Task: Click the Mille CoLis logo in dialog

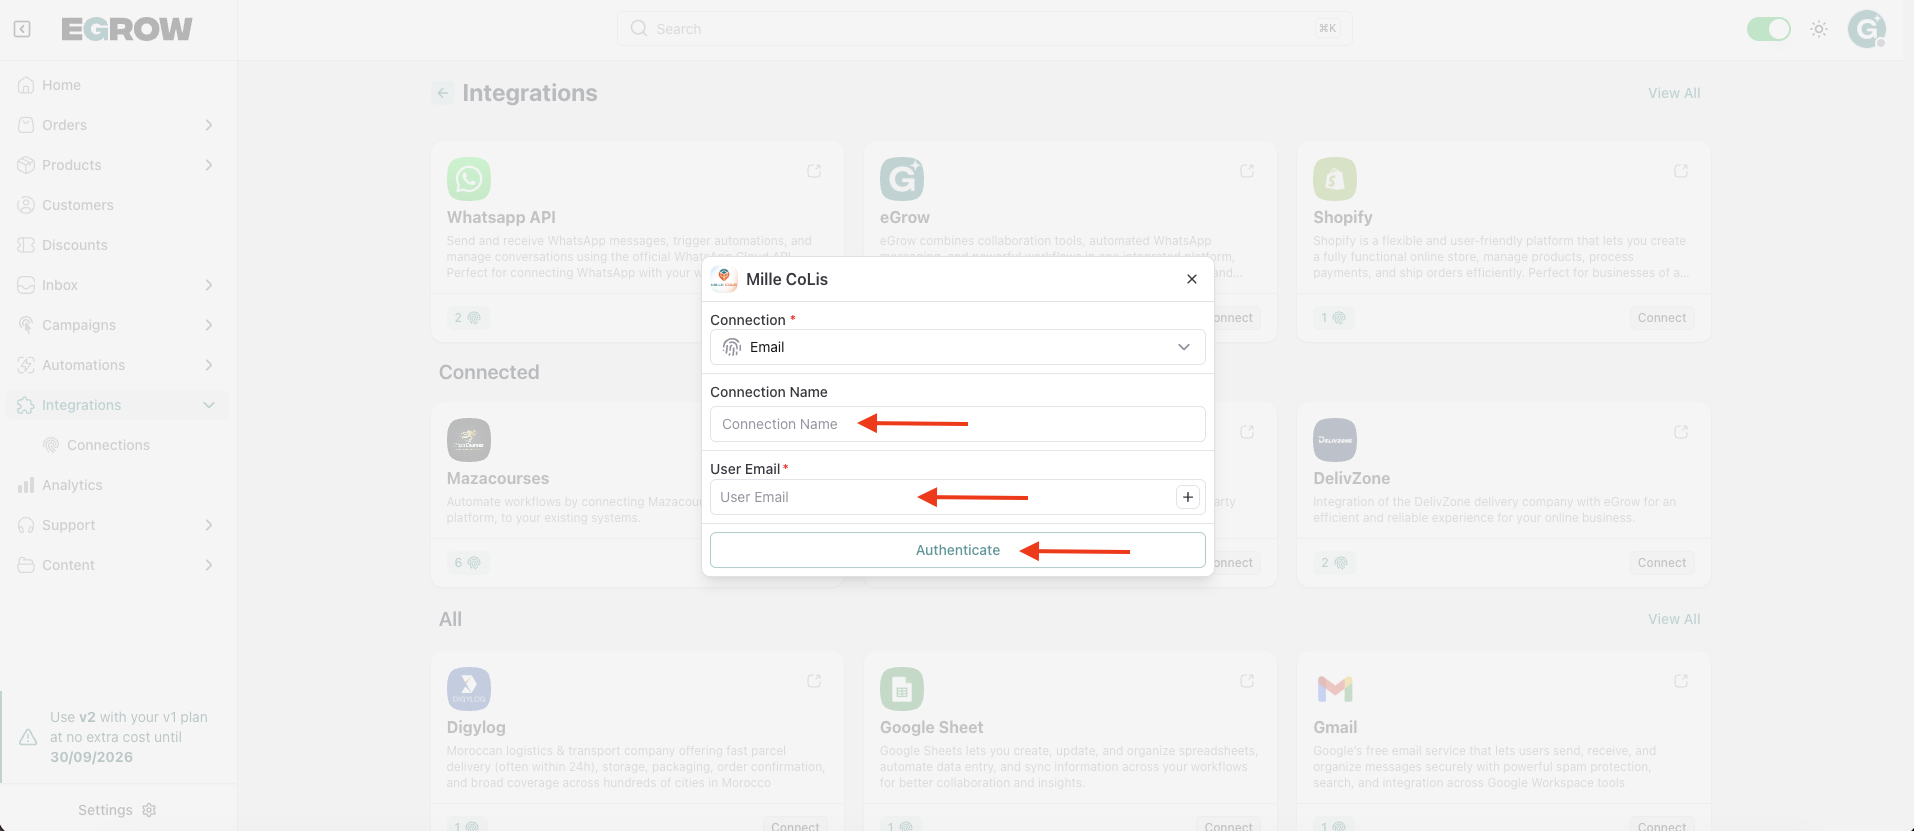Action: pos(724,279)
